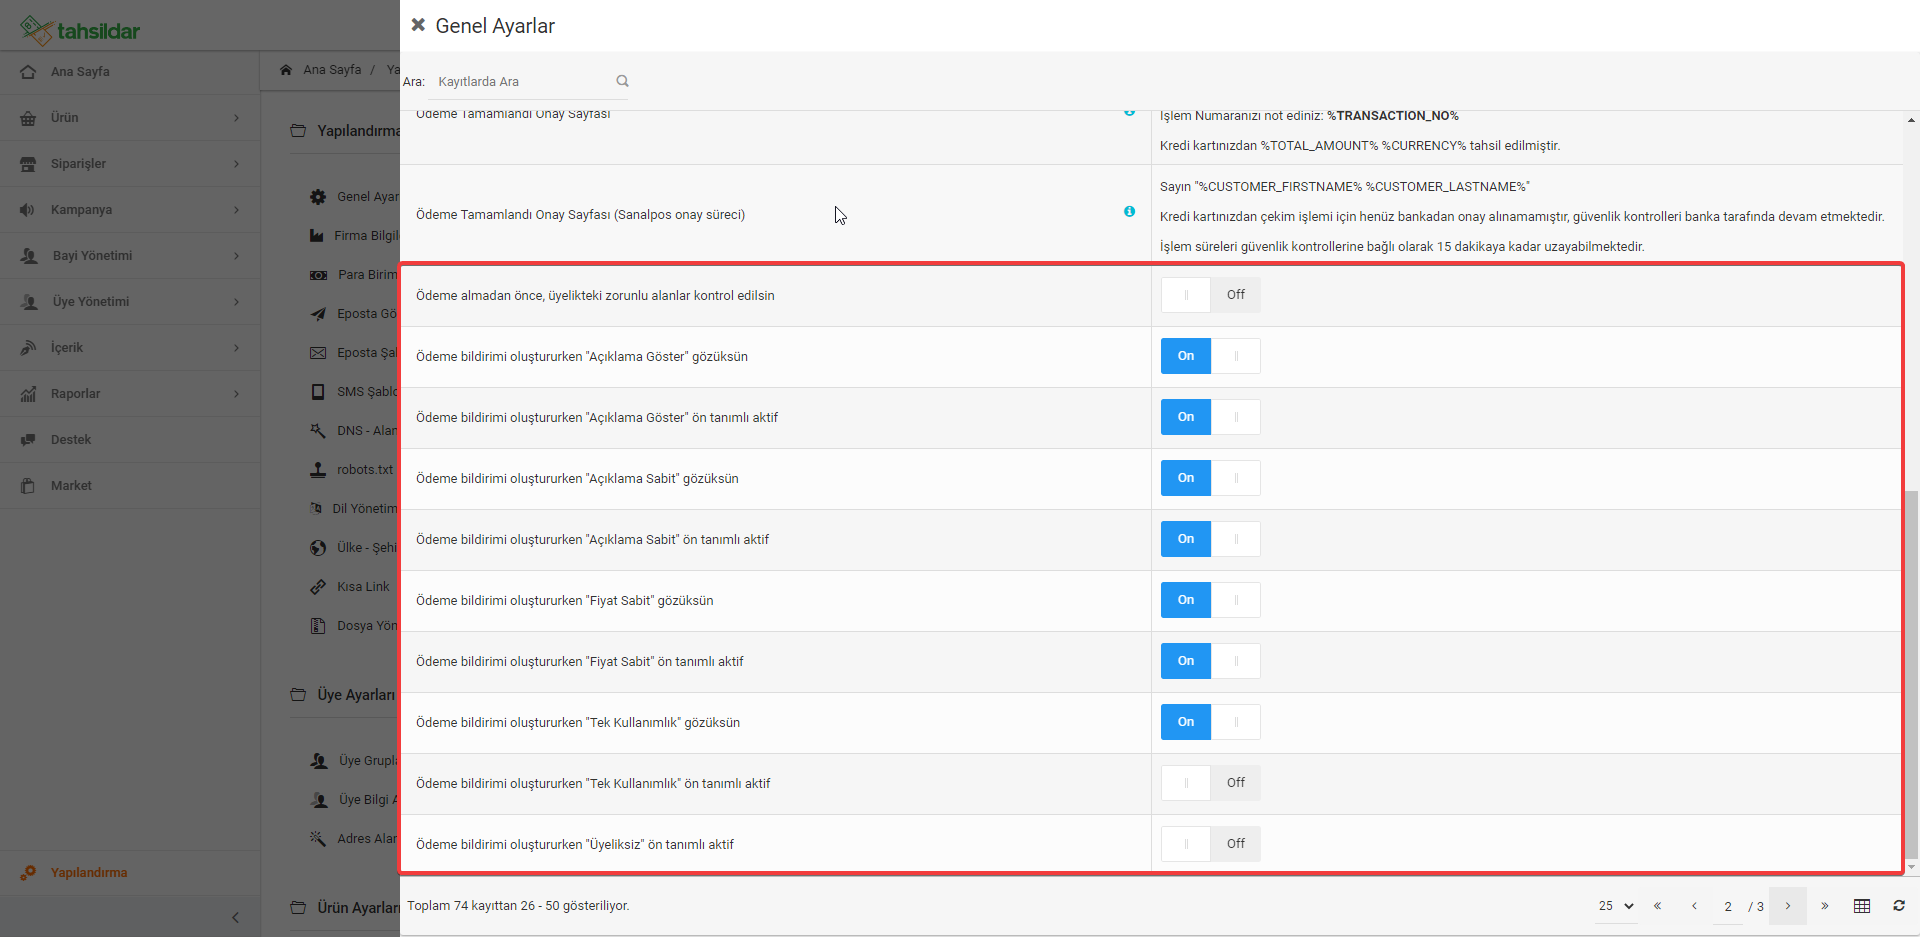1920x937 pixels.
Task: Toggle "Tek Kullanımlık" ön tanımlı aktif switch
Action: coord(1210,783)
